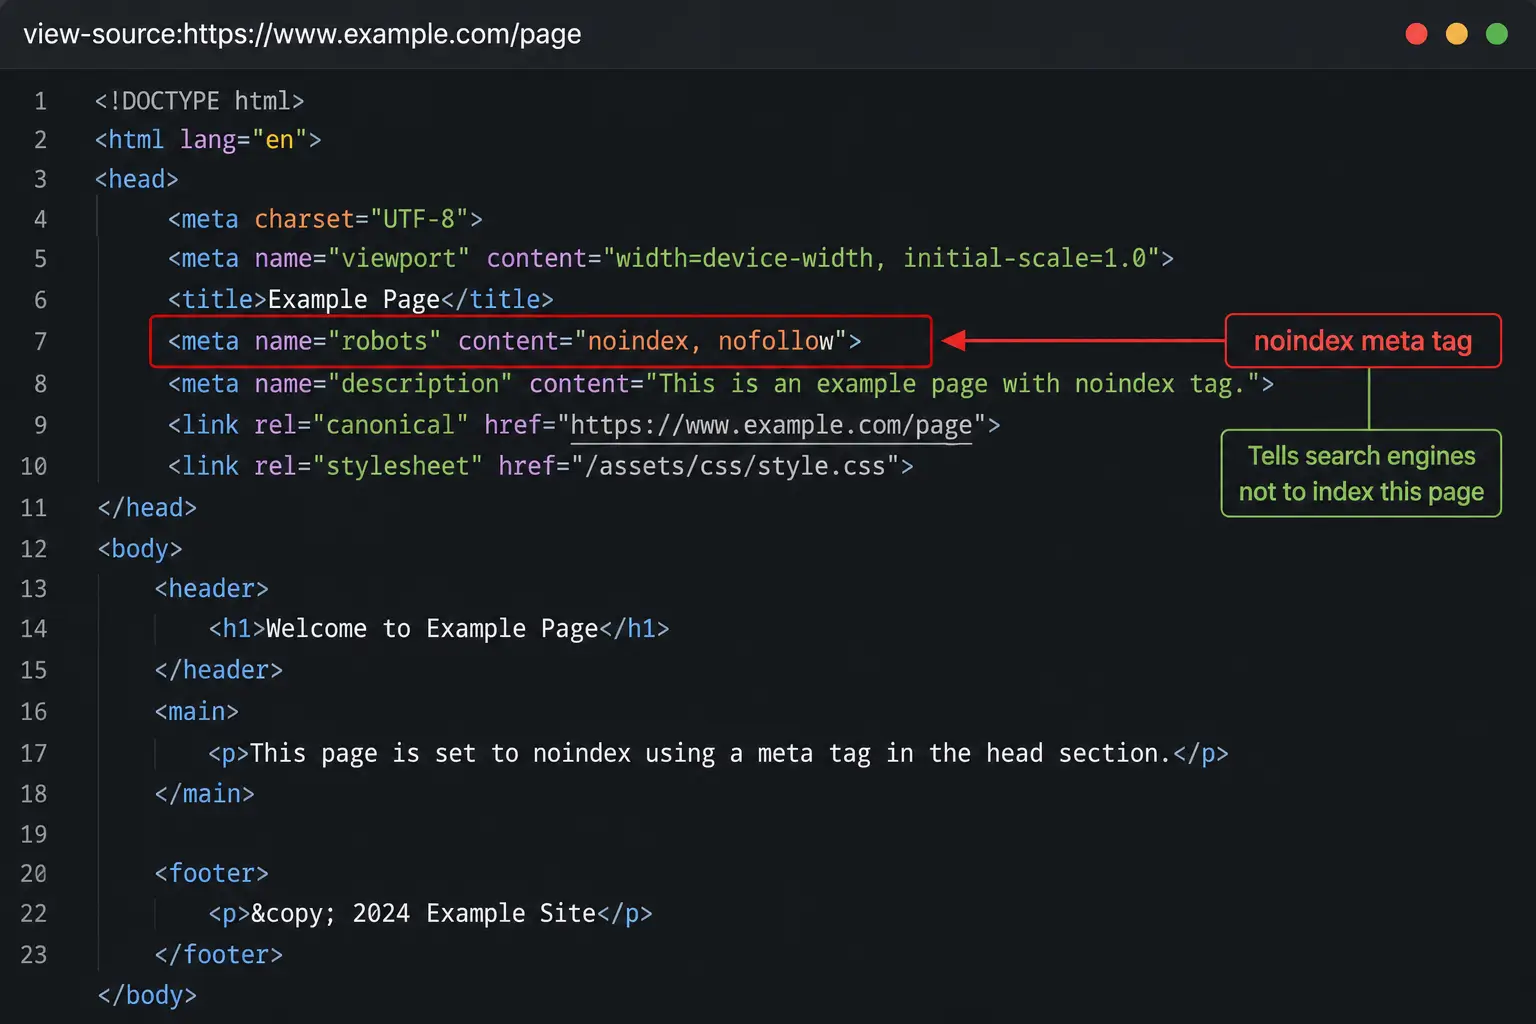Image resolution: width=1536 pixels, height=1024 pixels.
Task: Click the closing </header> tag
Action: pos(218,670)
